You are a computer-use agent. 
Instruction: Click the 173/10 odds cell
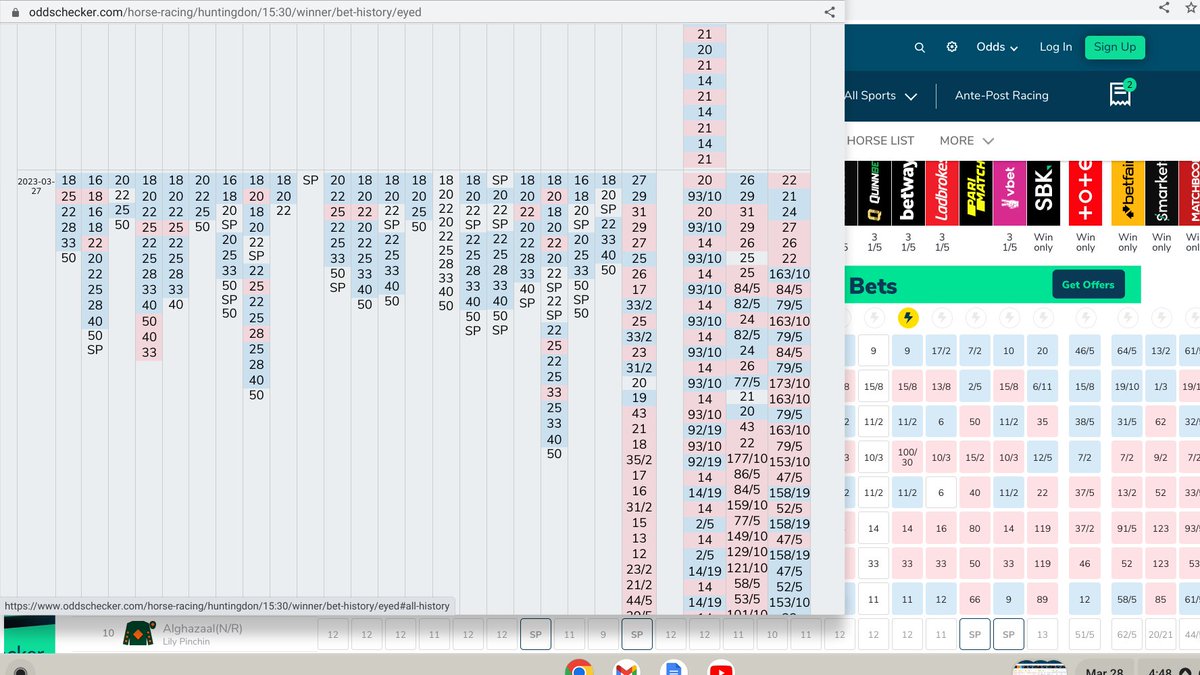click(x=789, y=383)
